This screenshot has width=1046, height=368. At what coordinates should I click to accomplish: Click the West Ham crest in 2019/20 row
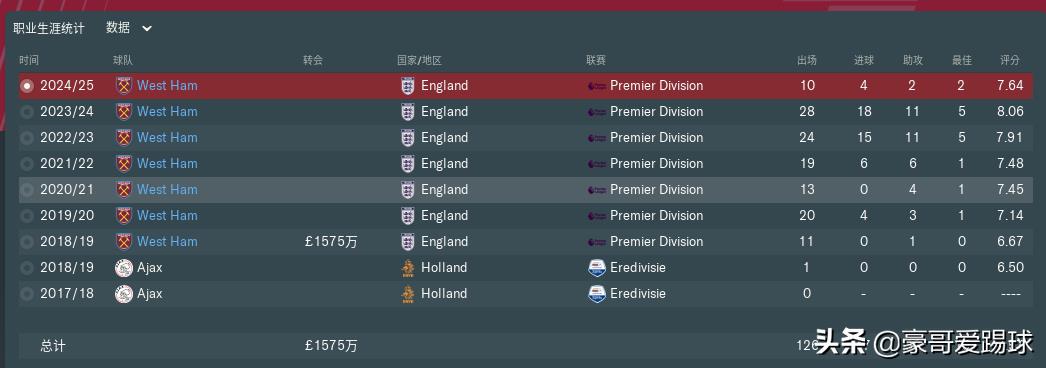click(x=123, y=215)
